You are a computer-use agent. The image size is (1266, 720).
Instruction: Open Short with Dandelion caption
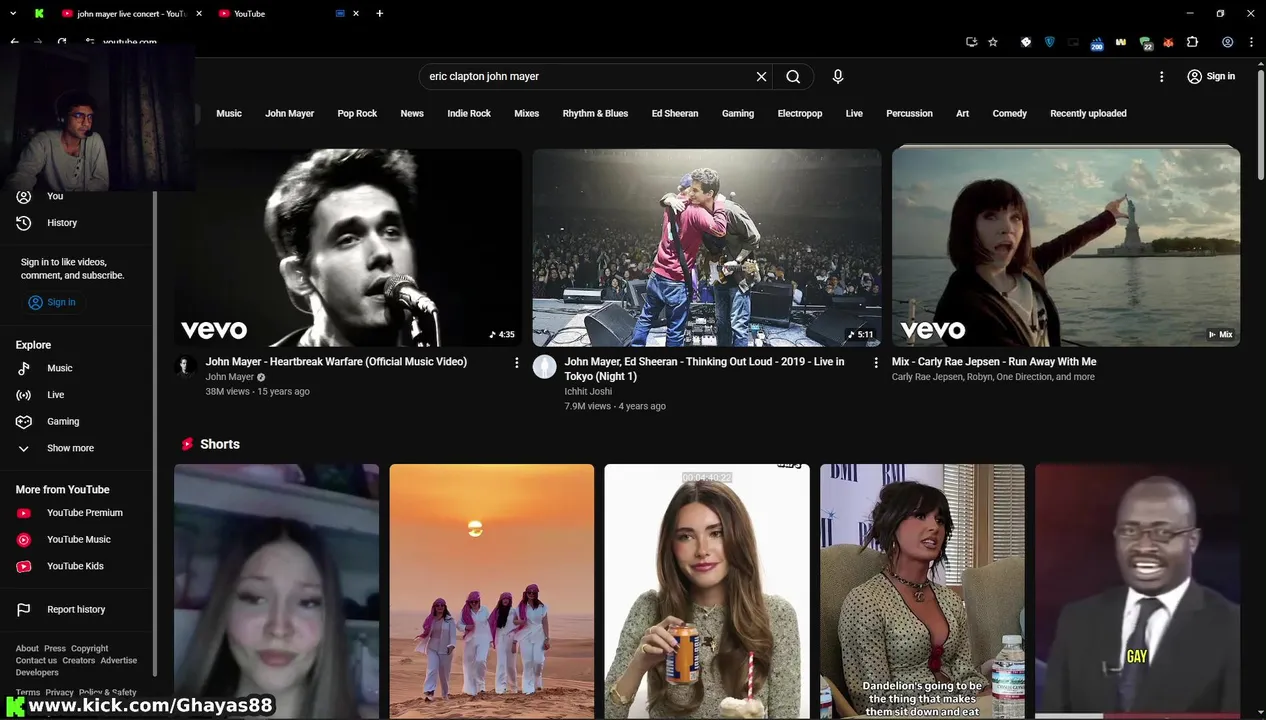[922, 591]
